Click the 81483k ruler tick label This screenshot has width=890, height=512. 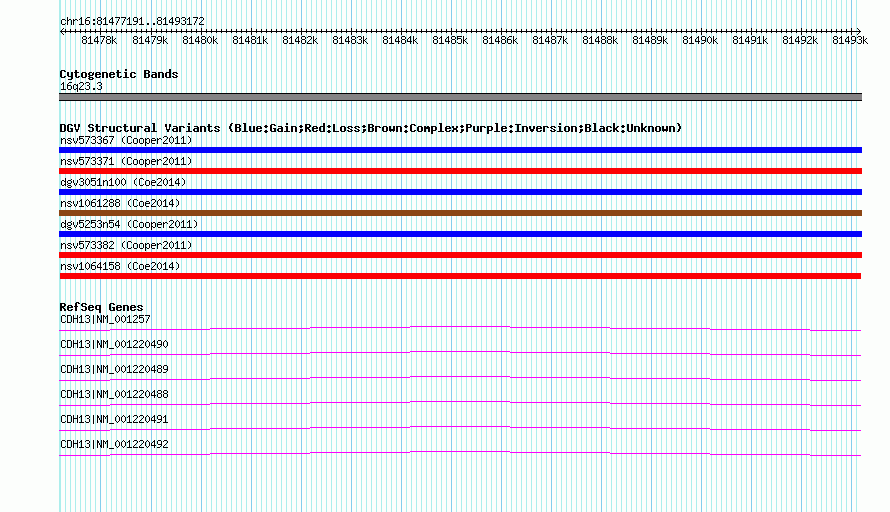pyautogui.click(x=350, y=40)
